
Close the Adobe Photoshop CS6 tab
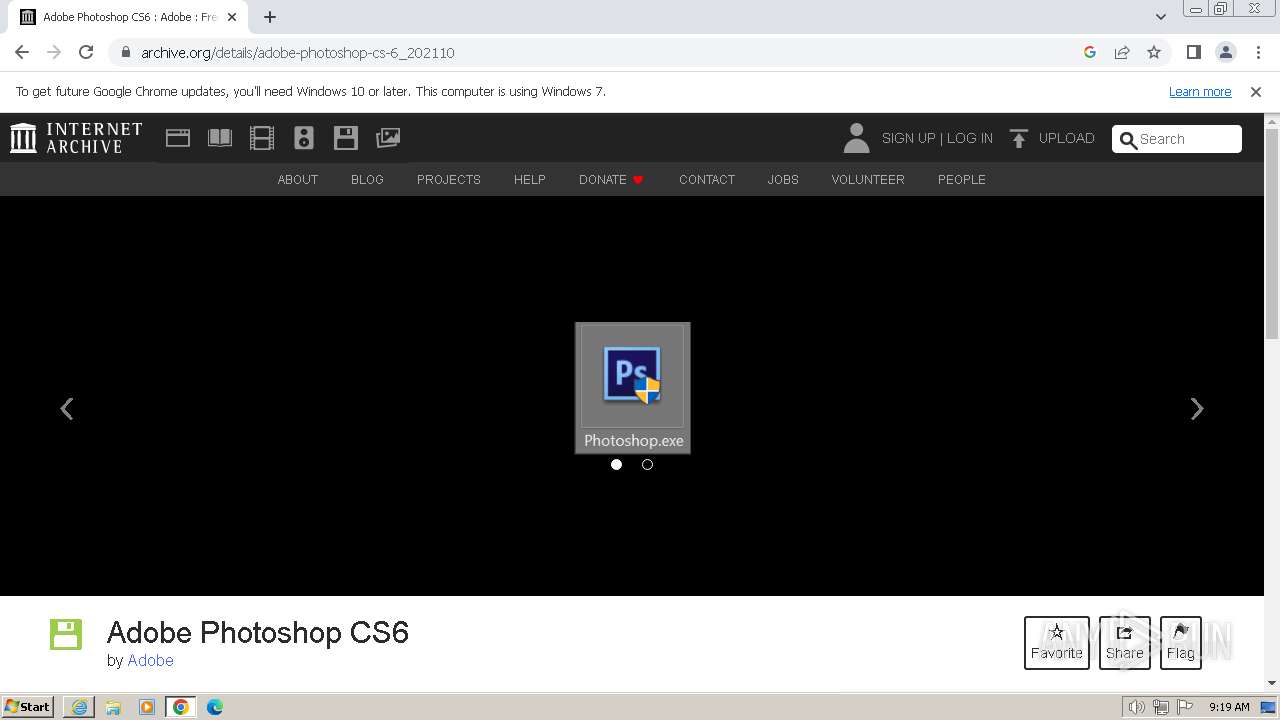(232, 17)
